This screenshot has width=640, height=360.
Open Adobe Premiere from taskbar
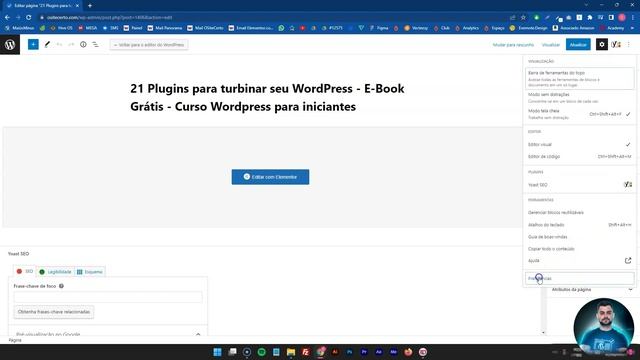pos(364,352)
